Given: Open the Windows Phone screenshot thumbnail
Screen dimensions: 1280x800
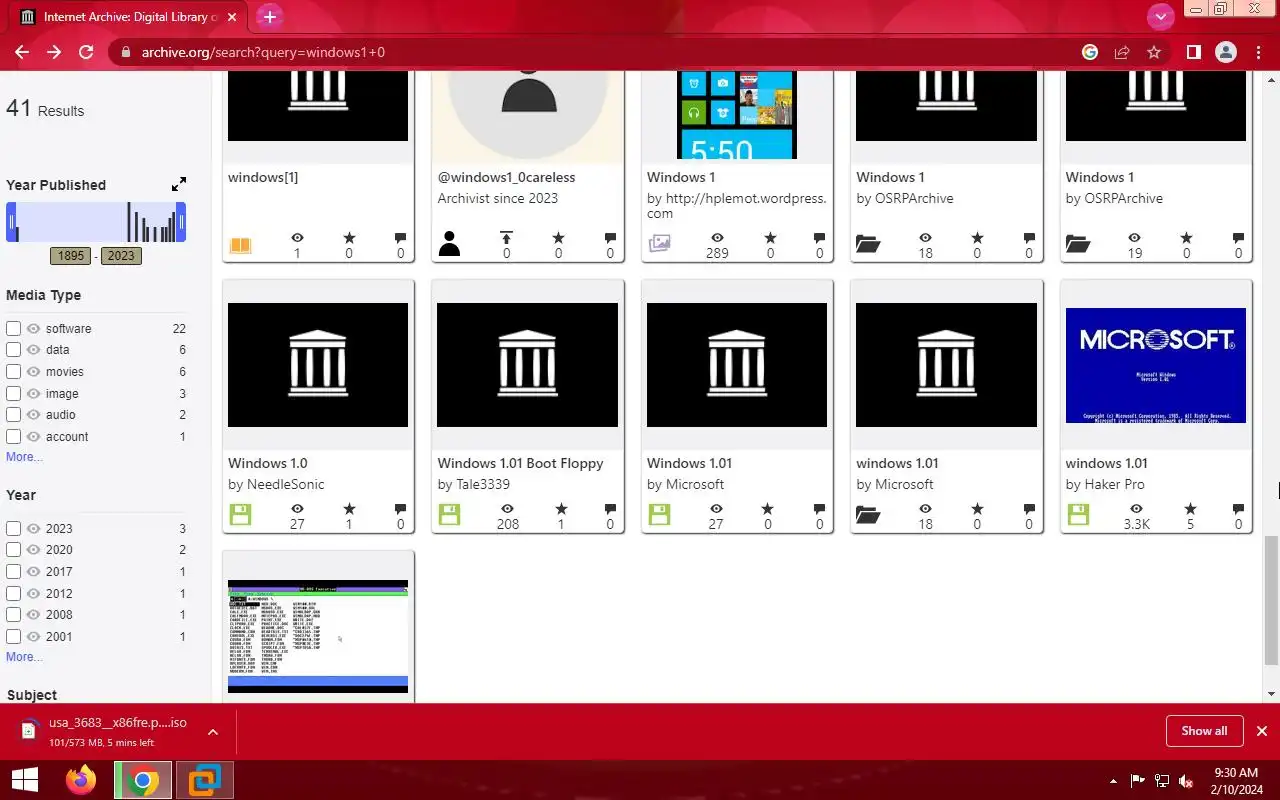Looking at the screenshot, I should pos(737,114).
